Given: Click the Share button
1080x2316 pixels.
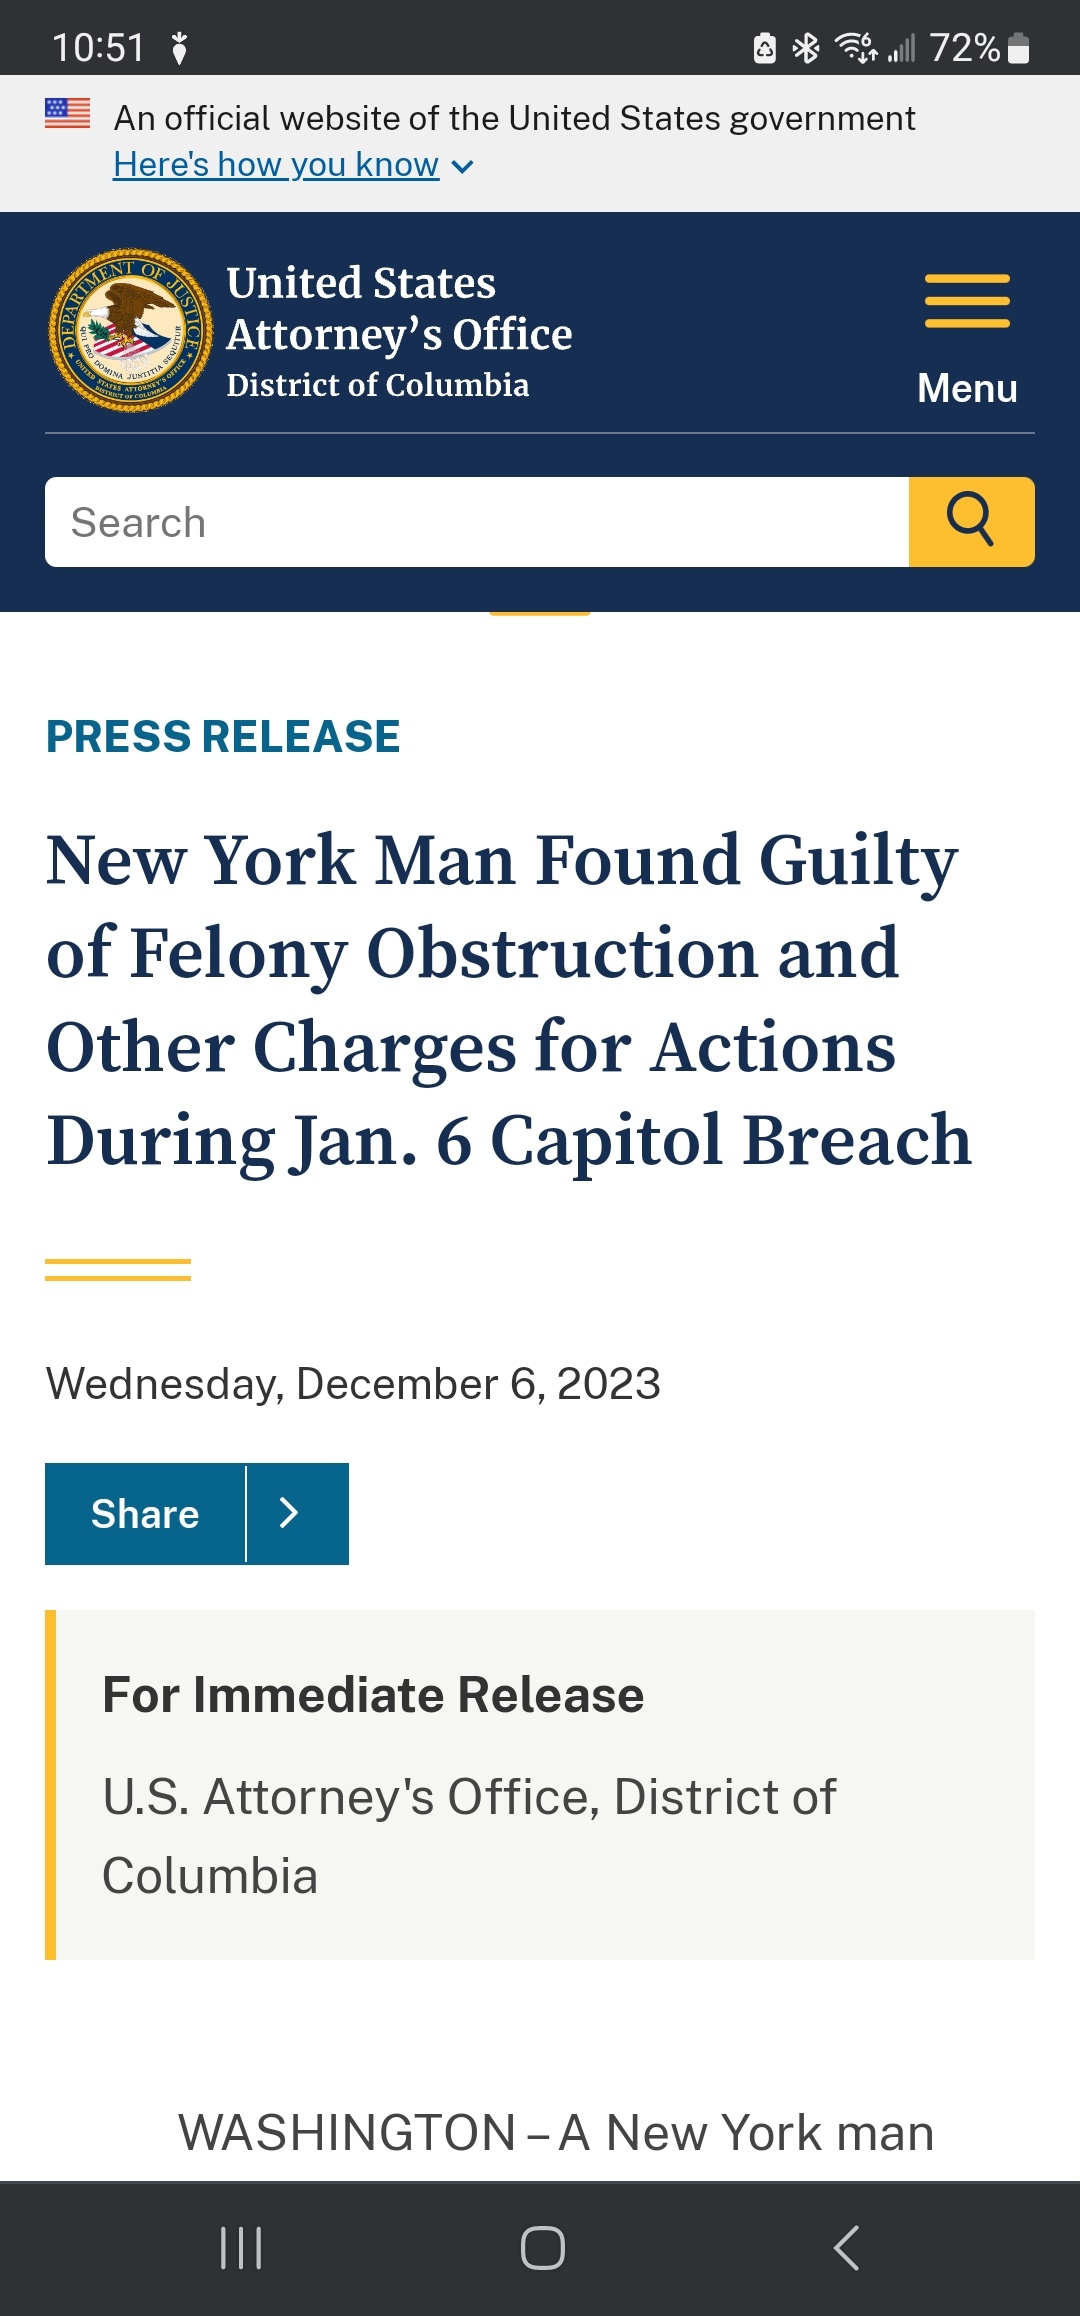Looking at the screenshot, I should pos(145,1513).
